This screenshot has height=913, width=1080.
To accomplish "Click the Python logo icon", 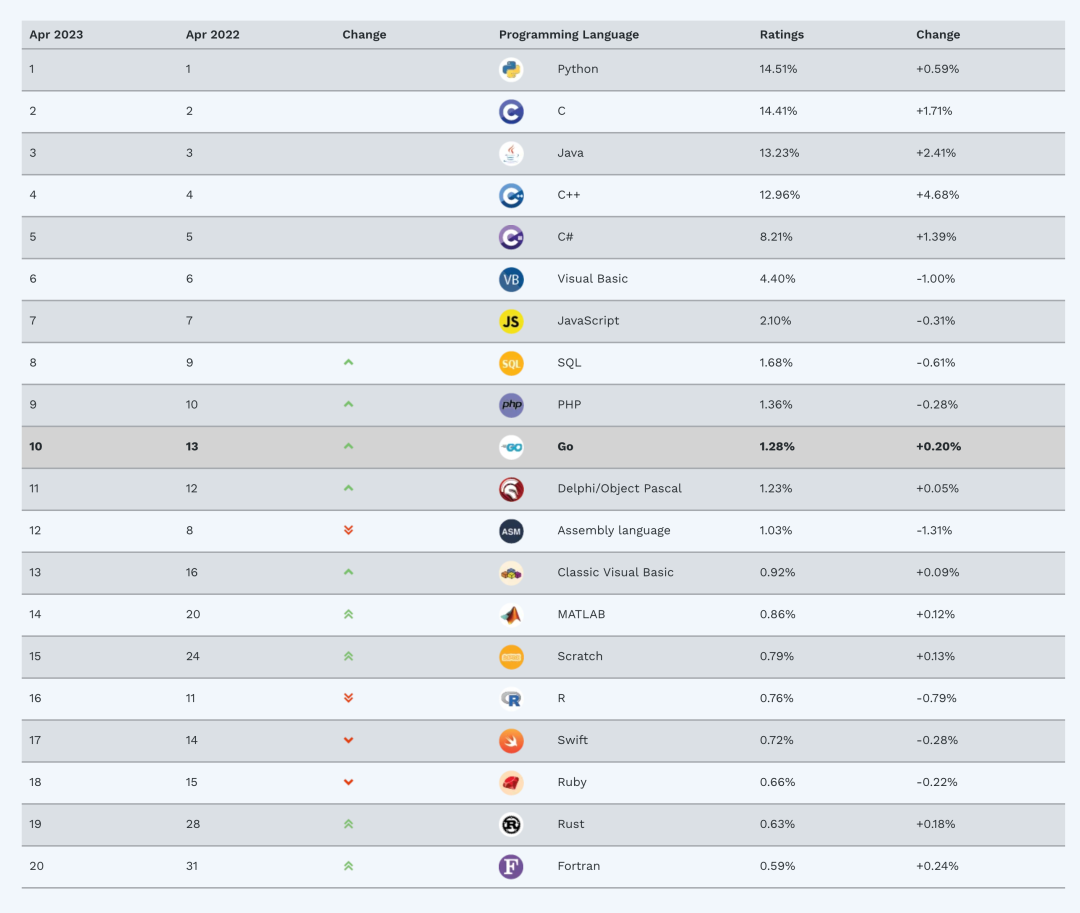I will (x=511, y=70).
